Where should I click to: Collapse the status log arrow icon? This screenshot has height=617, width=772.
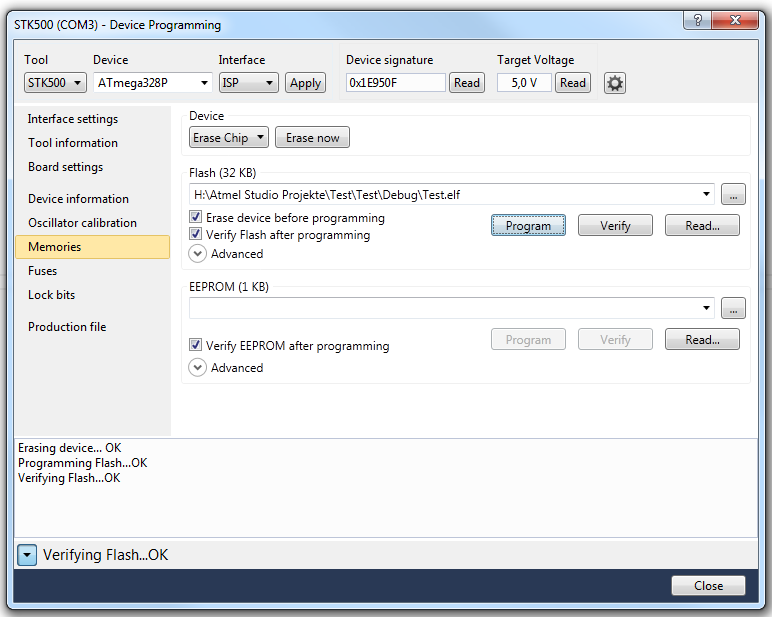27,555
